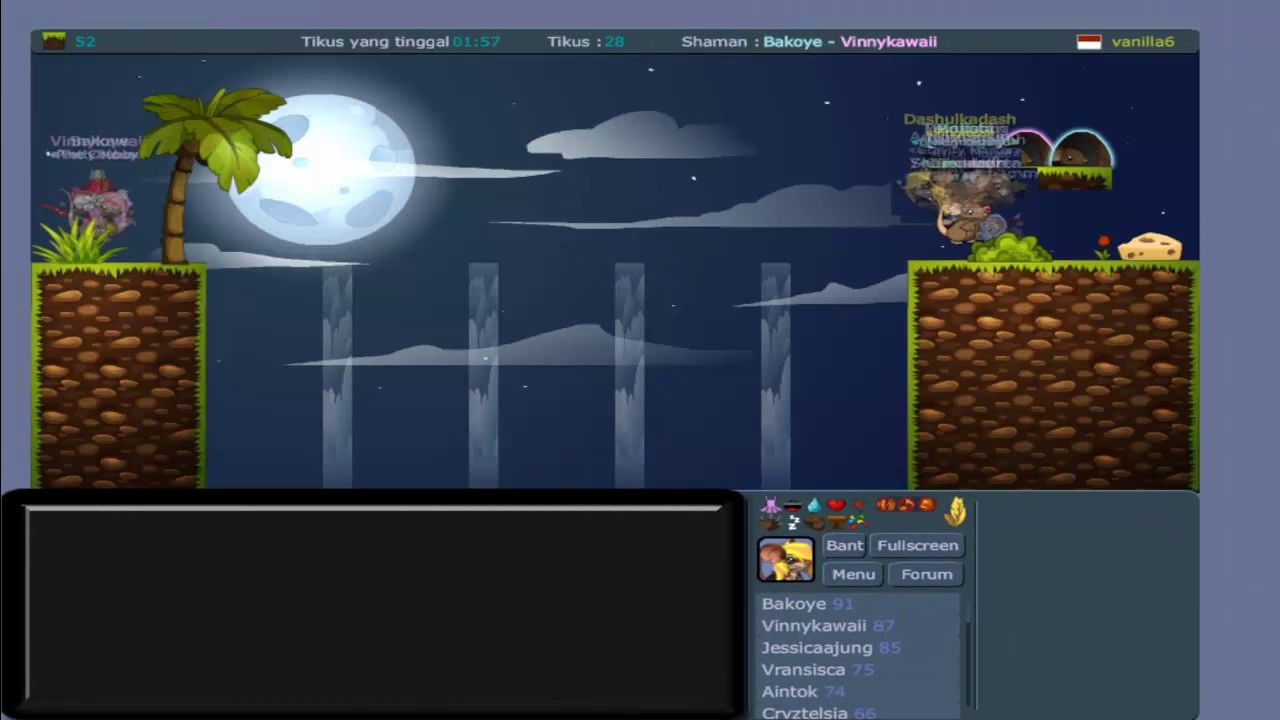Viewport: 1280px width, 720px height.
Task: Choose the brown spiky emote under the dancer
Action: (x=770, y=522)
